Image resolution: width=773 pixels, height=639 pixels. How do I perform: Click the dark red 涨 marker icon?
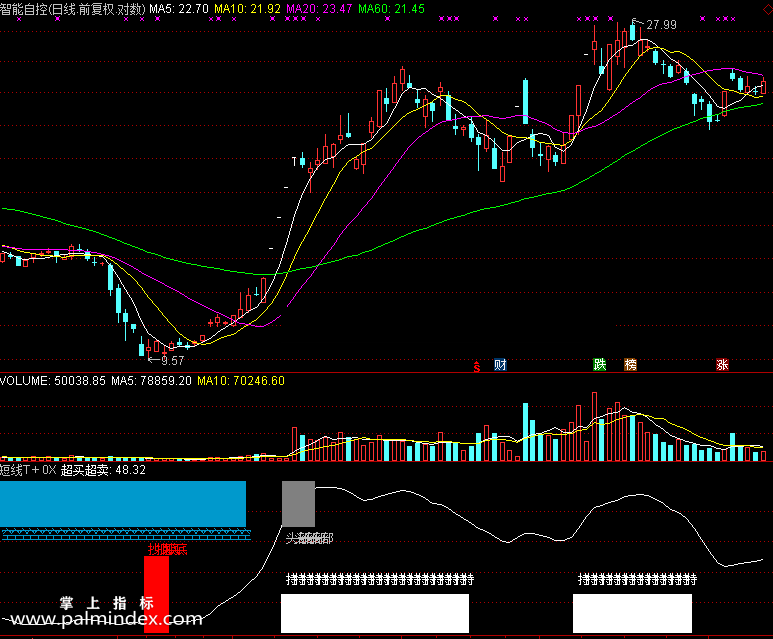click(x=722, y=365)
